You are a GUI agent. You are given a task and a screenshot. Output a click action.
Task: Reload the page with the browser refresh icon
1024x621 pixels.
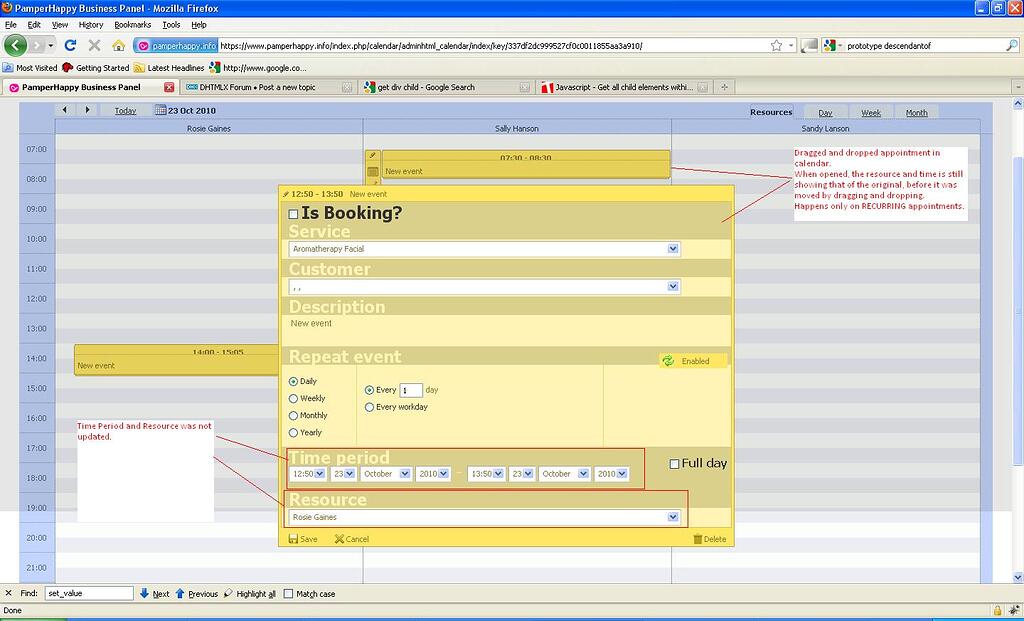[68, 45]
